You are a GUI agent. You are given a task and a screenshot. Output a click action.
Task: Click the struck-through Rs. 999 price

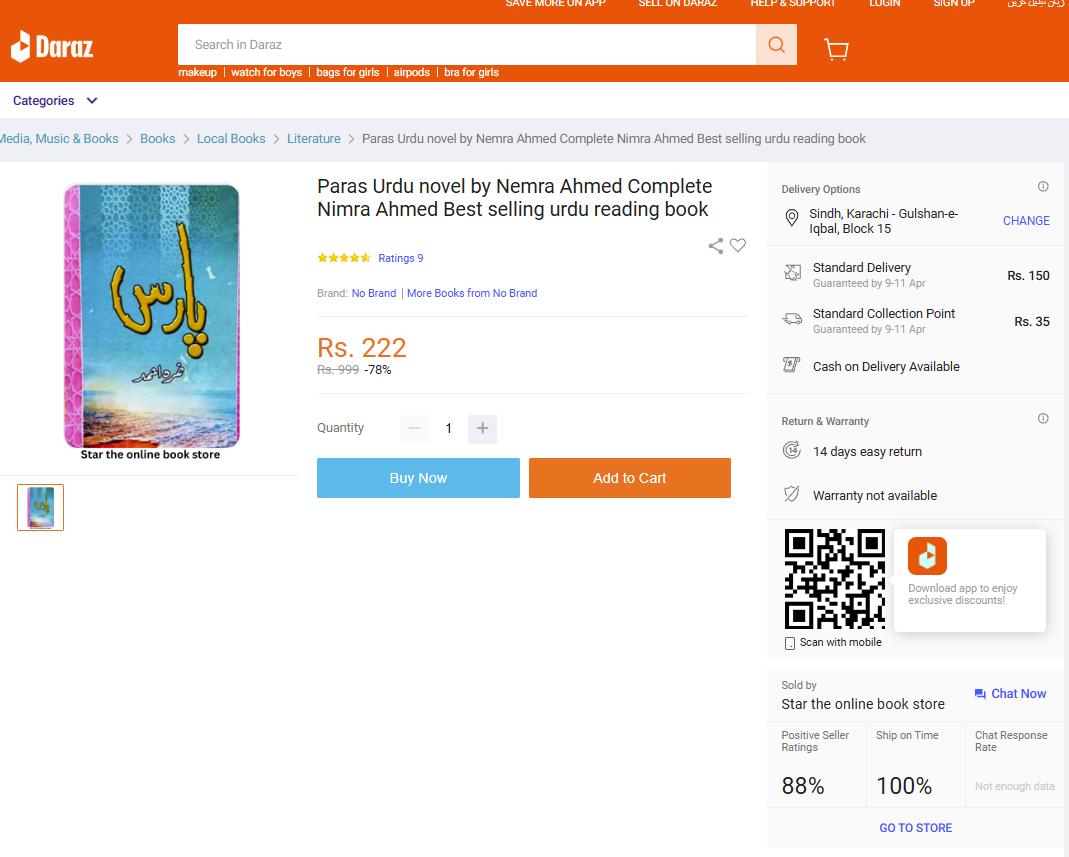pyautogui.click(x=337, y=370)
